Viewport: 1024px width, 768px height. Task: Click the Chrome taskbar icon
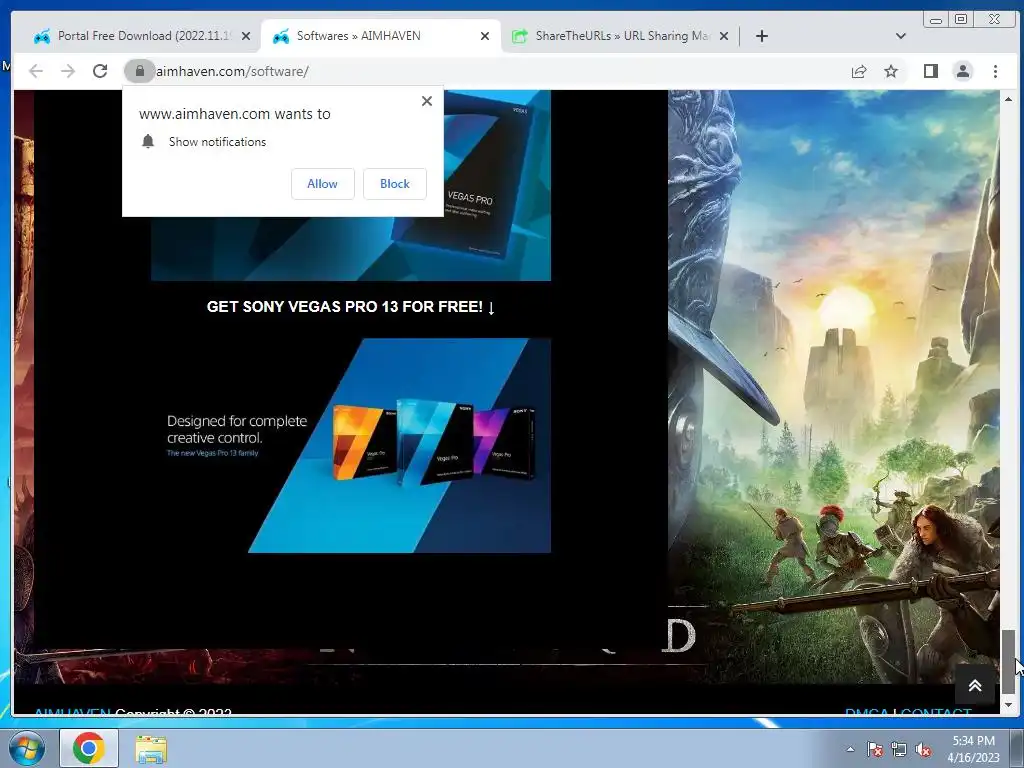coord(89,748)
